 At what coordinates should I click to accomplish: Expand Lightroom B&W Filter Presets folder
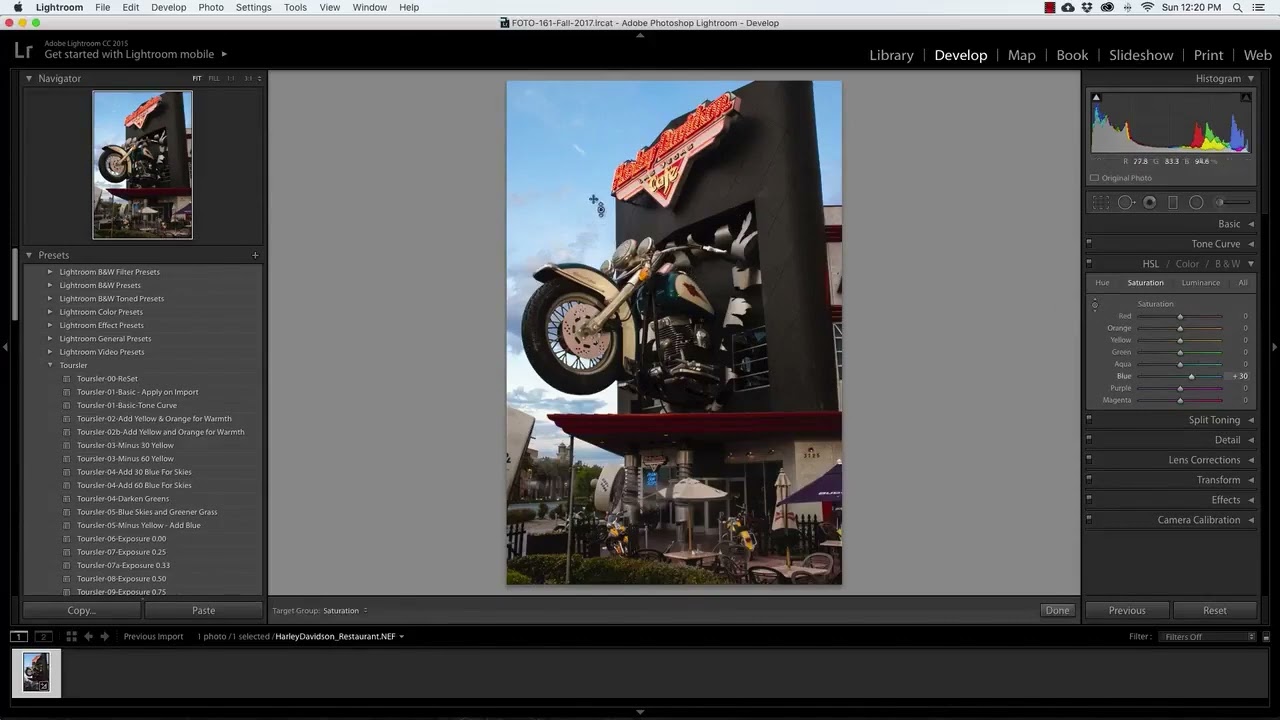50,272
